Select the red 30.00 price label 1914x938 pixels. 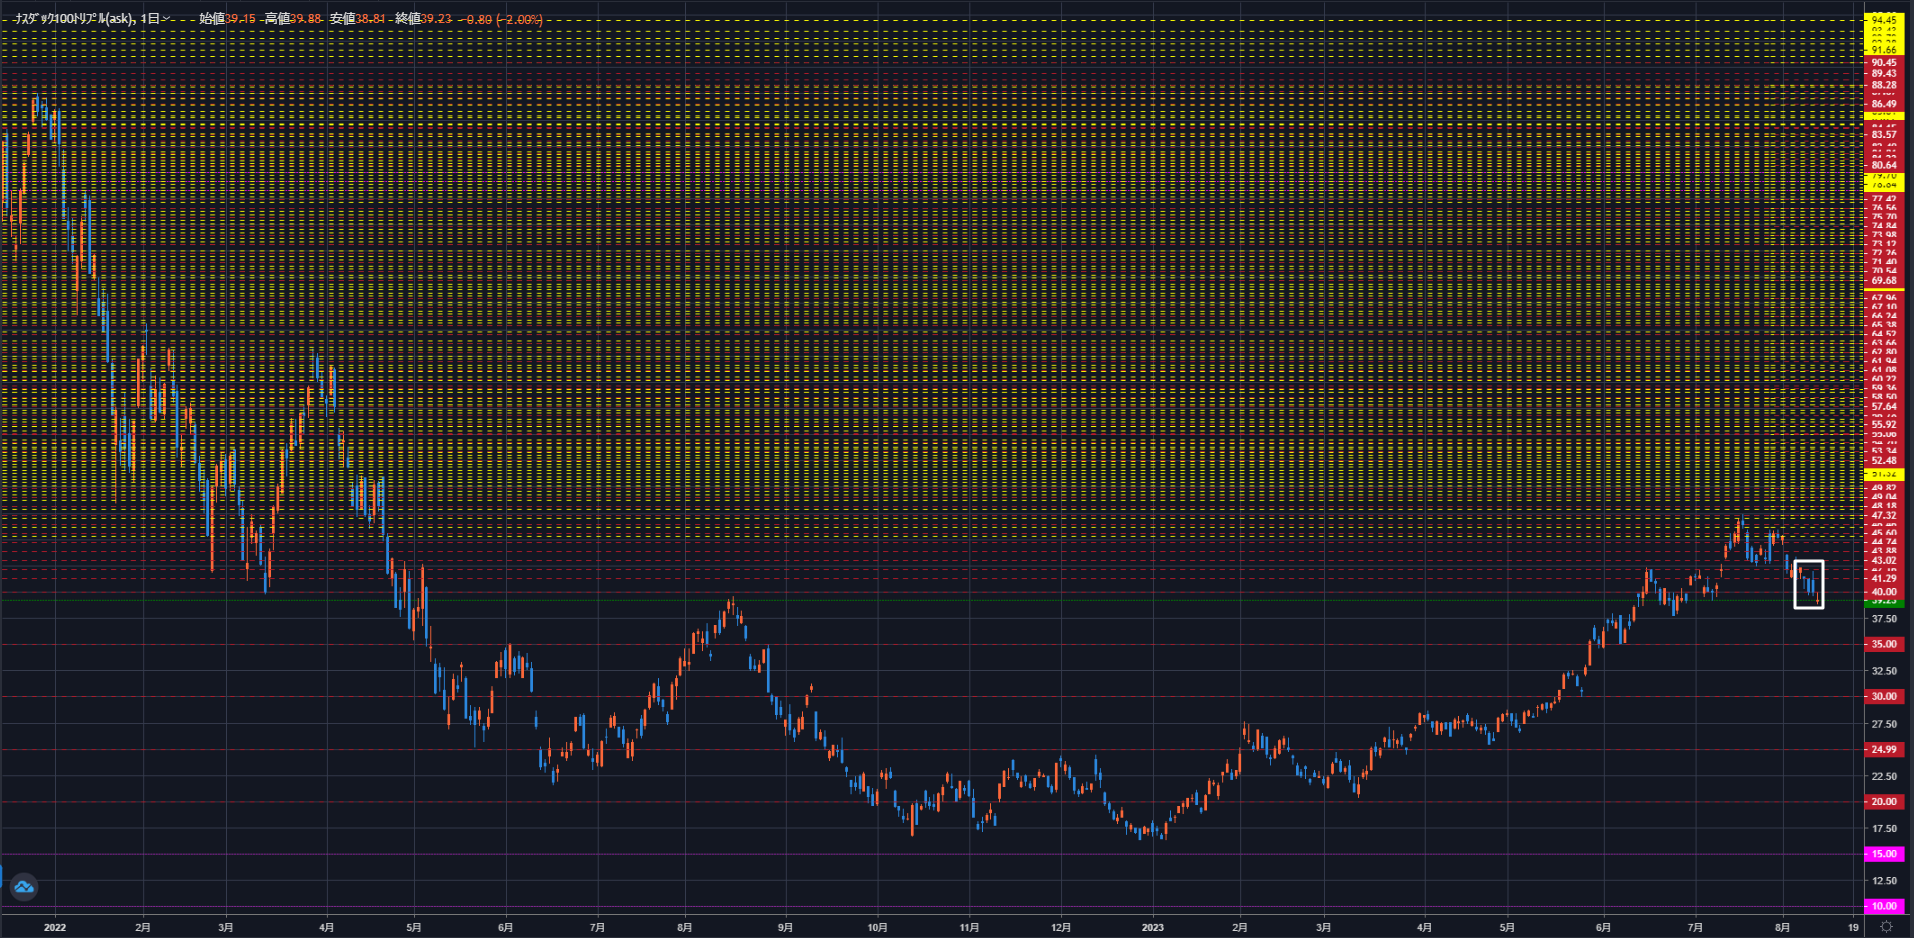[x=1884, y=696]
